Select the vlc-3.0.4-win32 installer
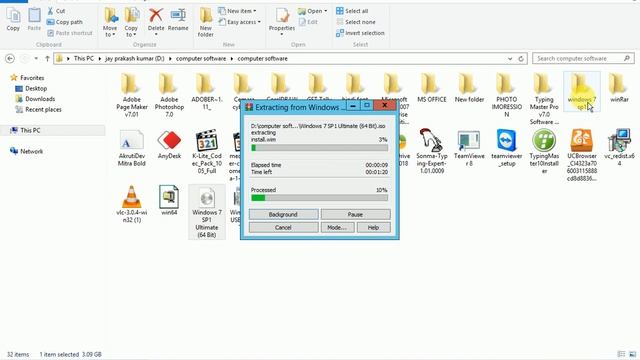This screenshot has width=640, height=360. point(131,204)
